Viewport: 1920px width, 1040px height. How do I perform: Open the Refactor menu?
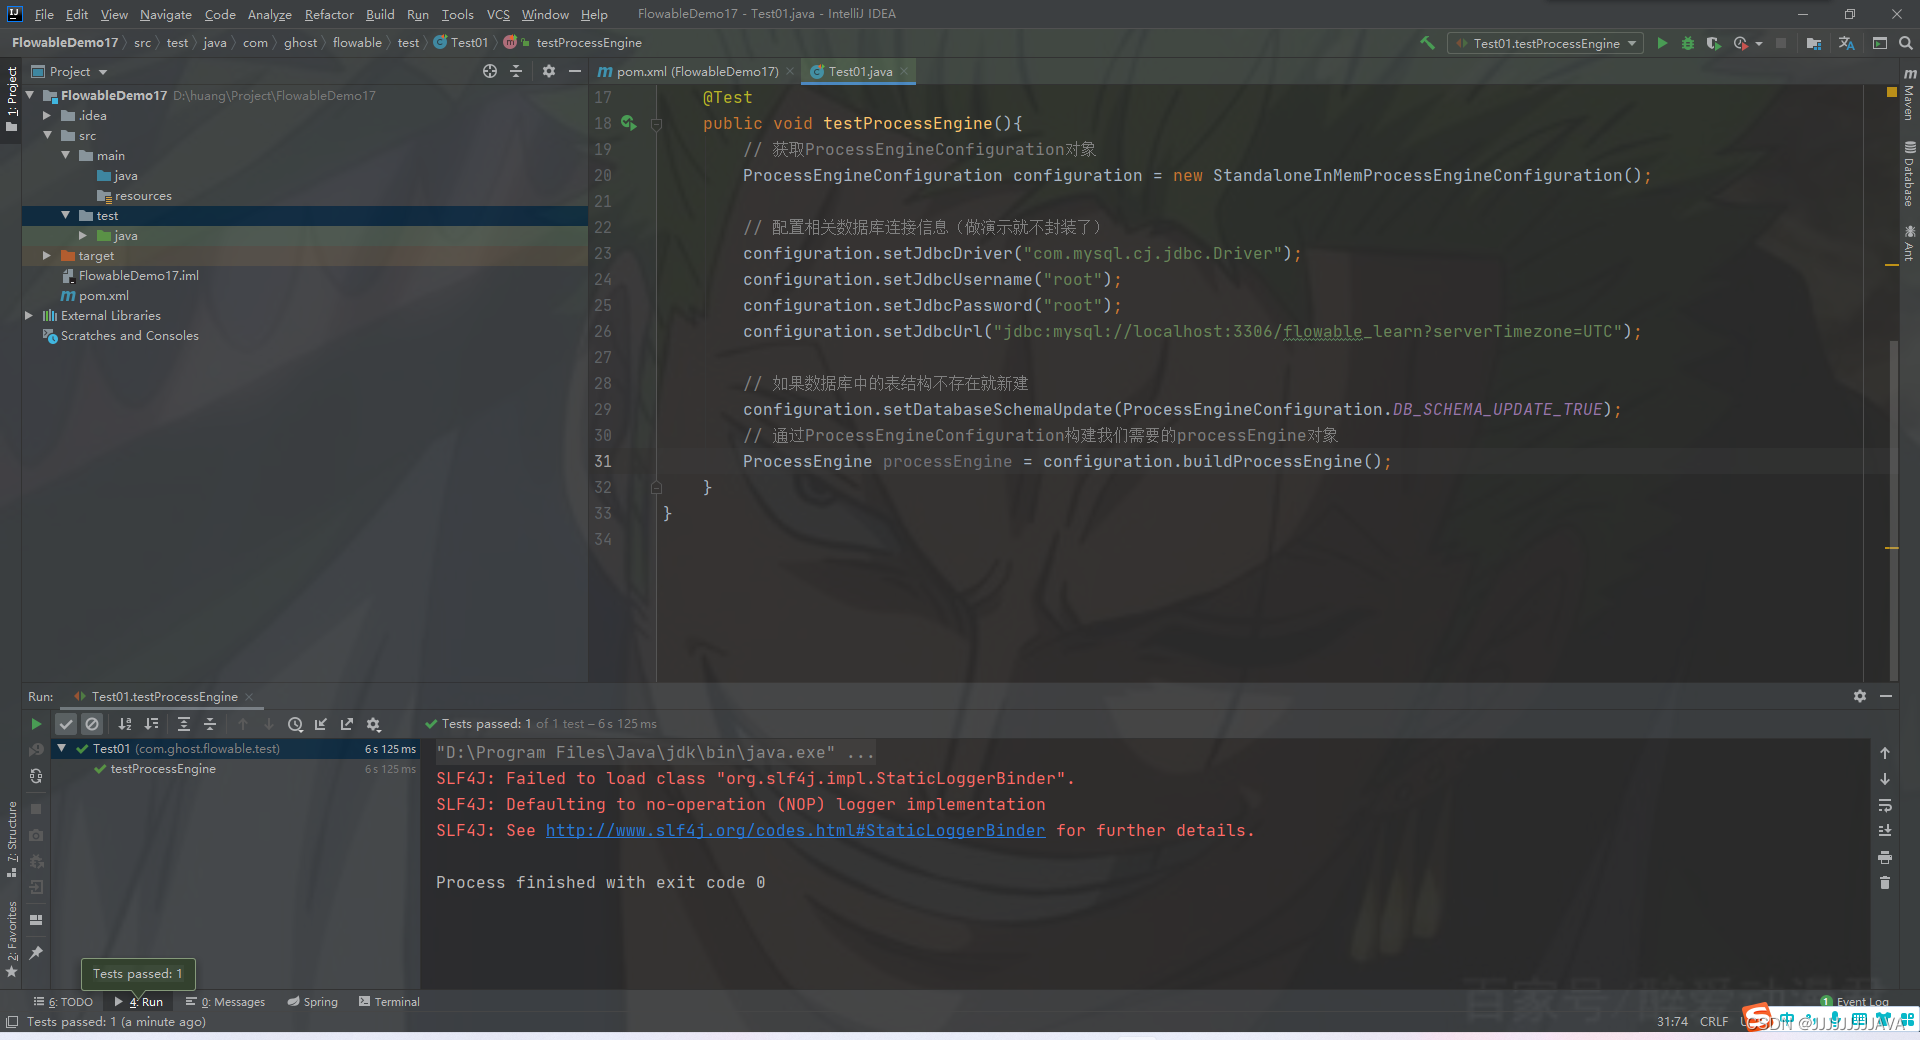point(329,14)
